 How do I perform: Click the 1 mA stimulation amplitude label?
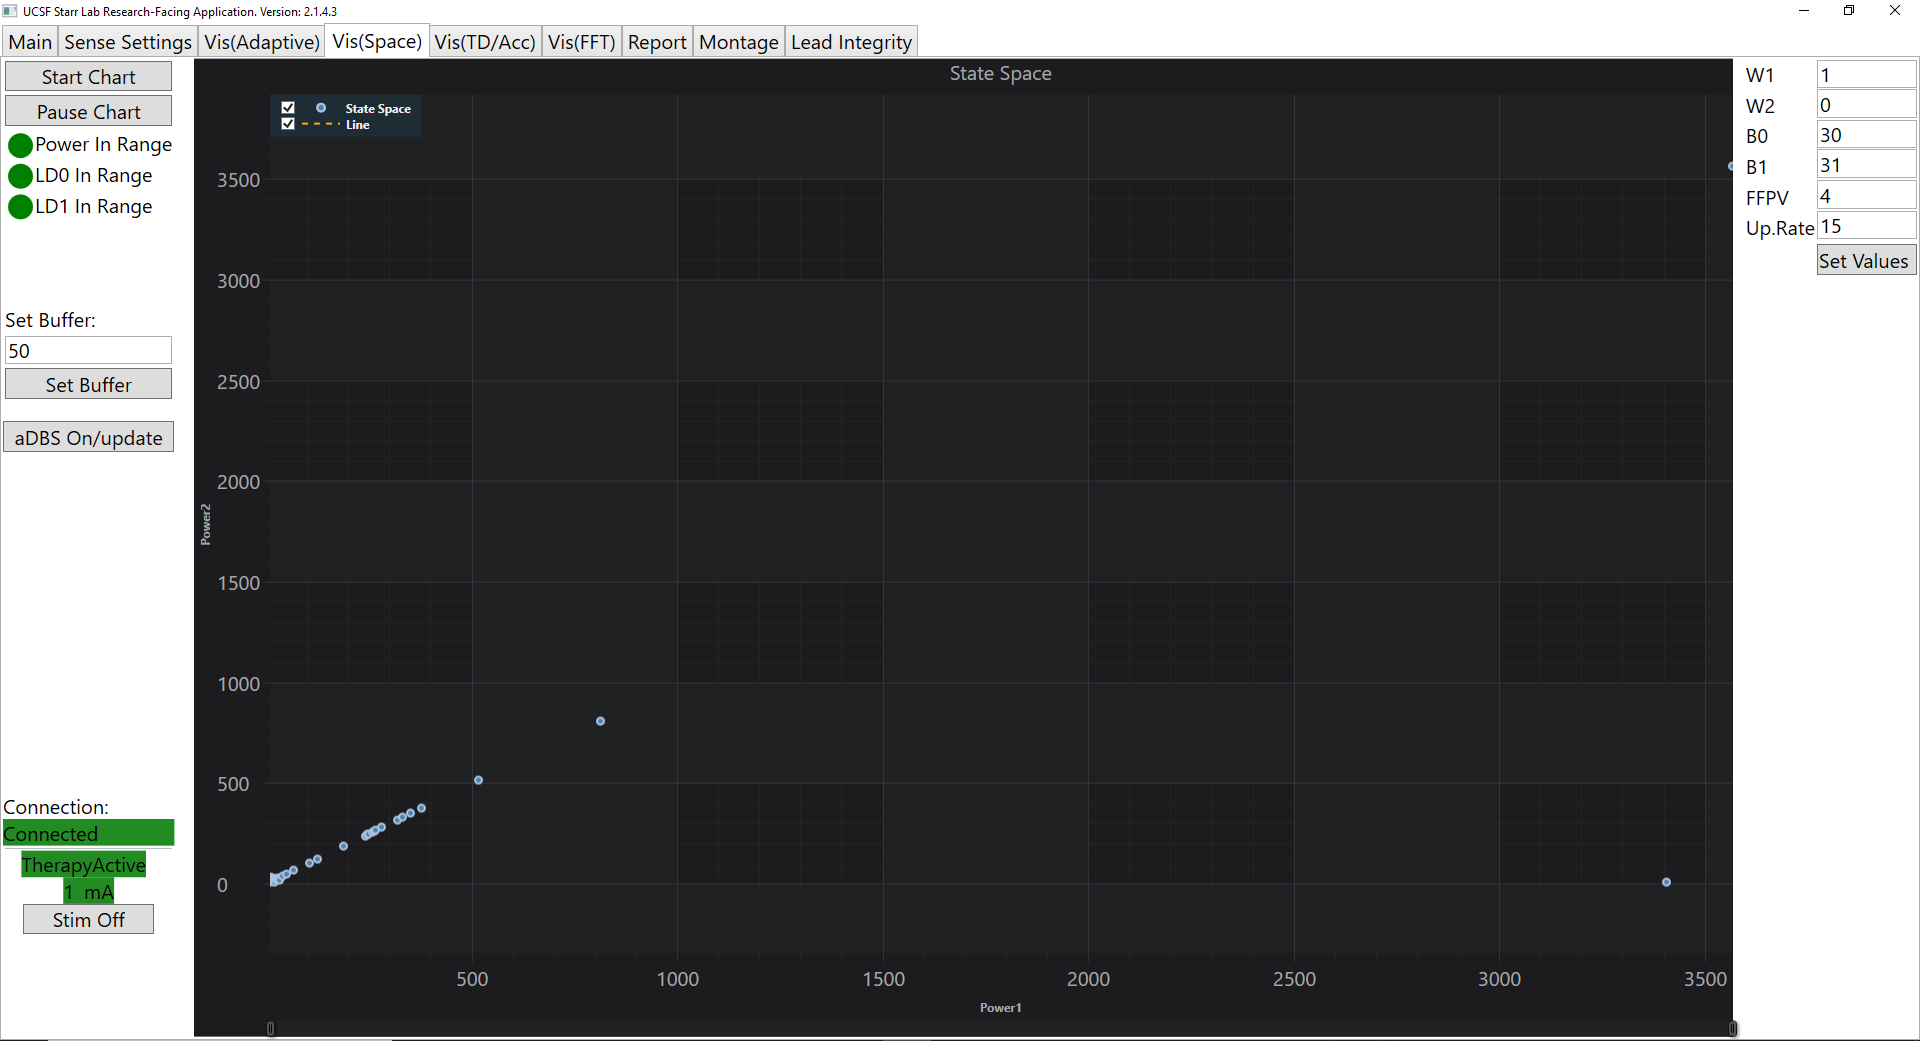coord(89,891)
